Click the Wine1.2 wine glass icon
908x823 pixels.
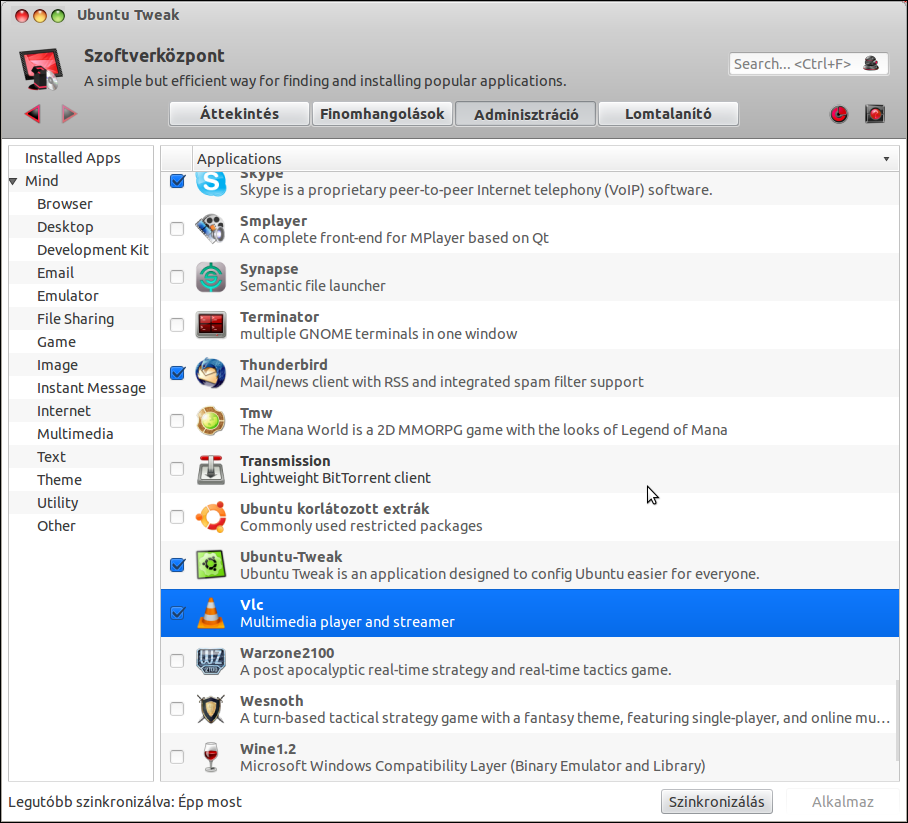[x=211, y=757]
